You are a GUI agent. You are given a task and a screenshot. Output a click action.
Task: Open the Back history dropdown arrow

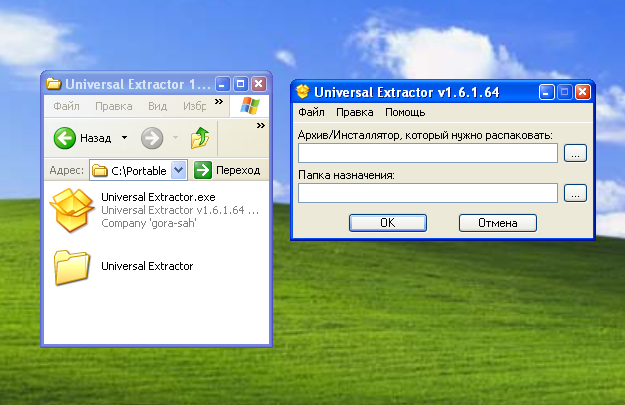pos(124,138)
